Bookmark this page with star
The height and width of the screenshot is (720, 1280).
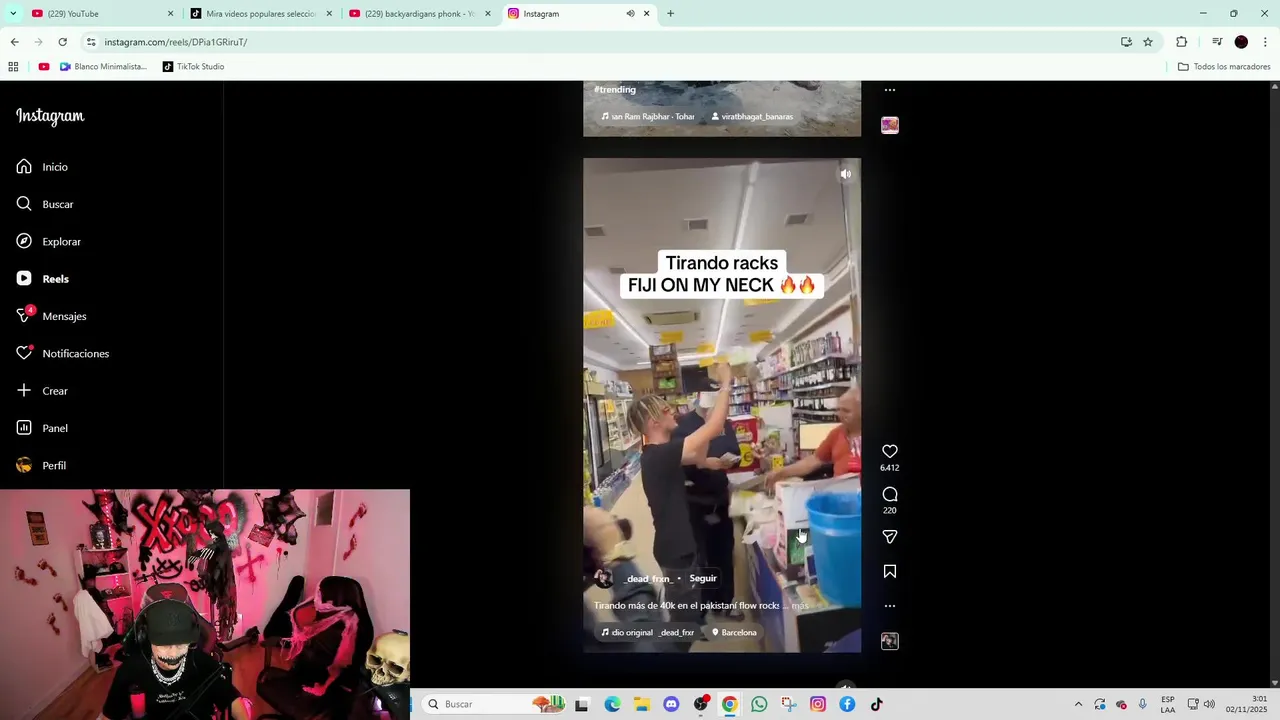[x=1148, y=42]
